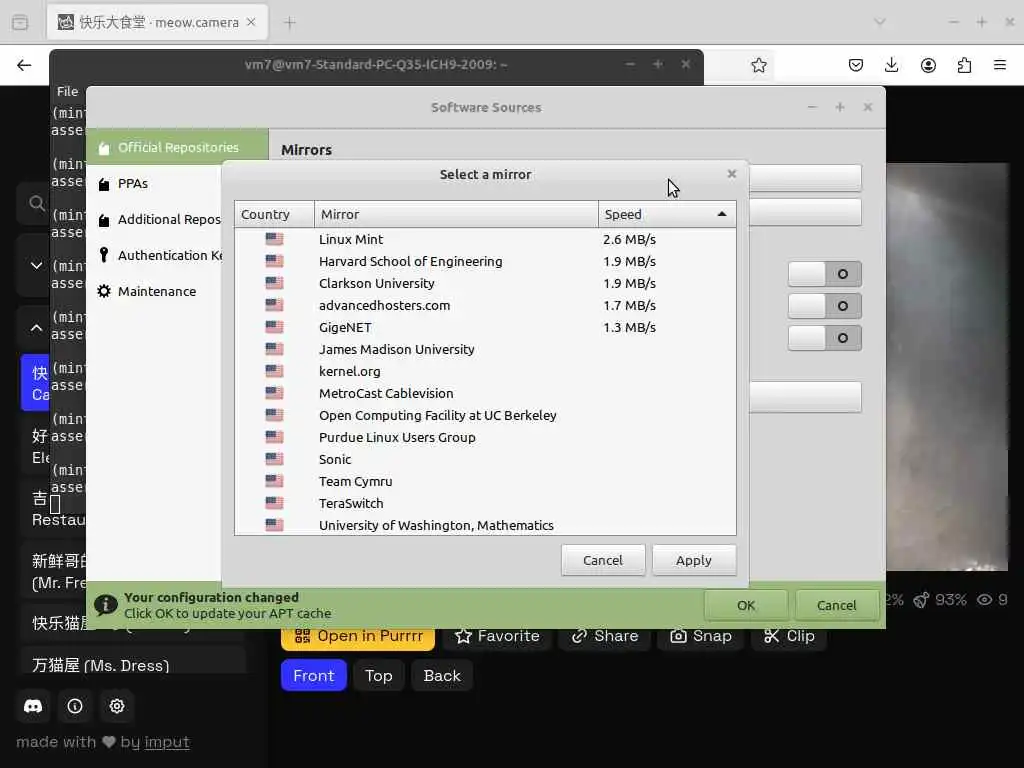Open the info icon in sidebar footer

75,706
